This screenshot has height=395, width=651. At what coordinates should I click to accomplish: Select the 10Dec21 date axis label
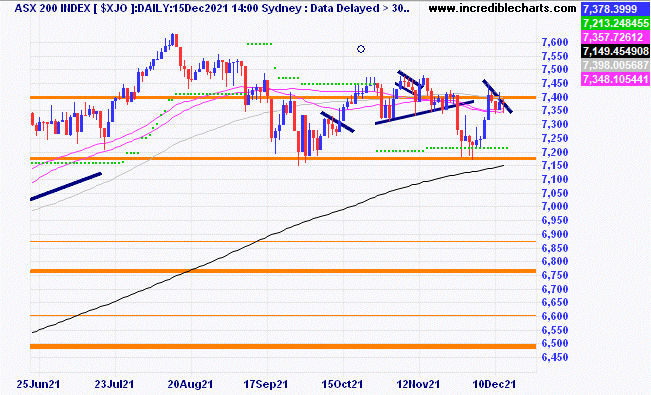point(494,384)
